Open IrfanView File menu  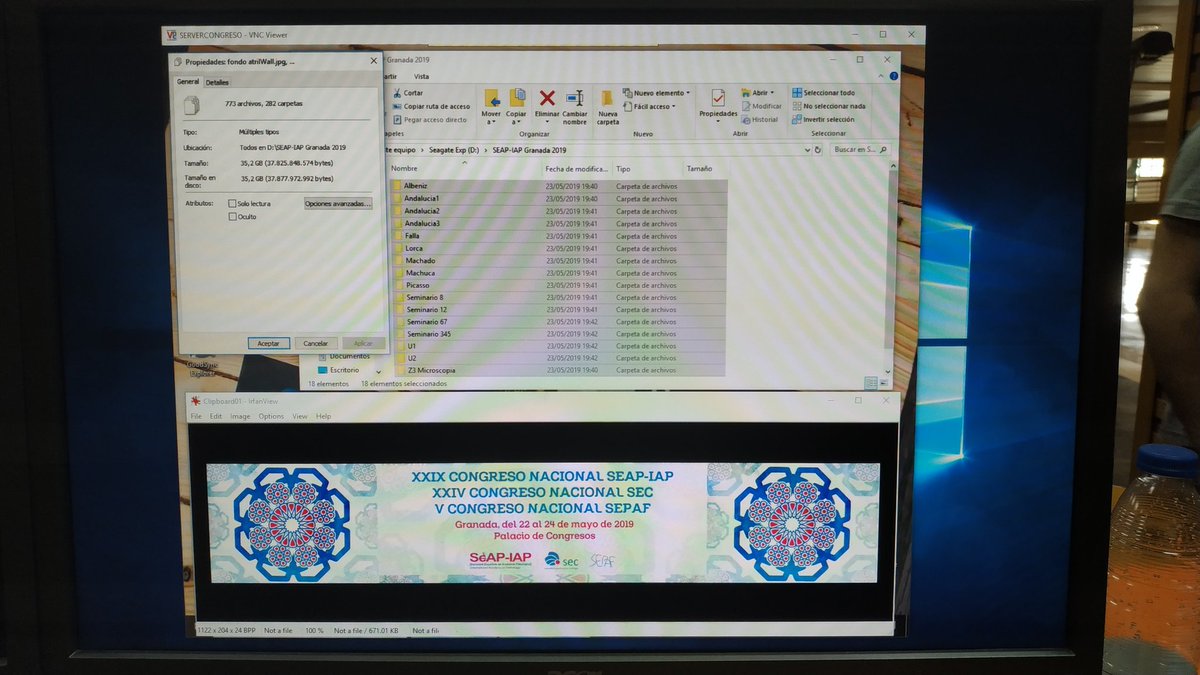(196, 416)
